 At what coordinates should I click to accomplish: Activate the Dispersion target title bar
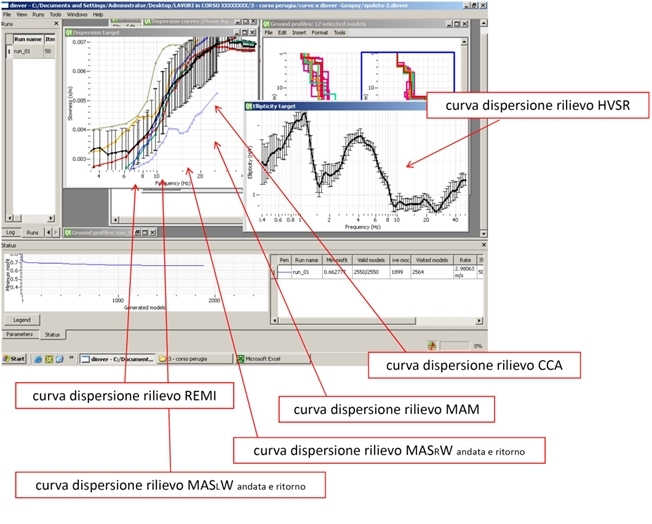click(160, 32)
